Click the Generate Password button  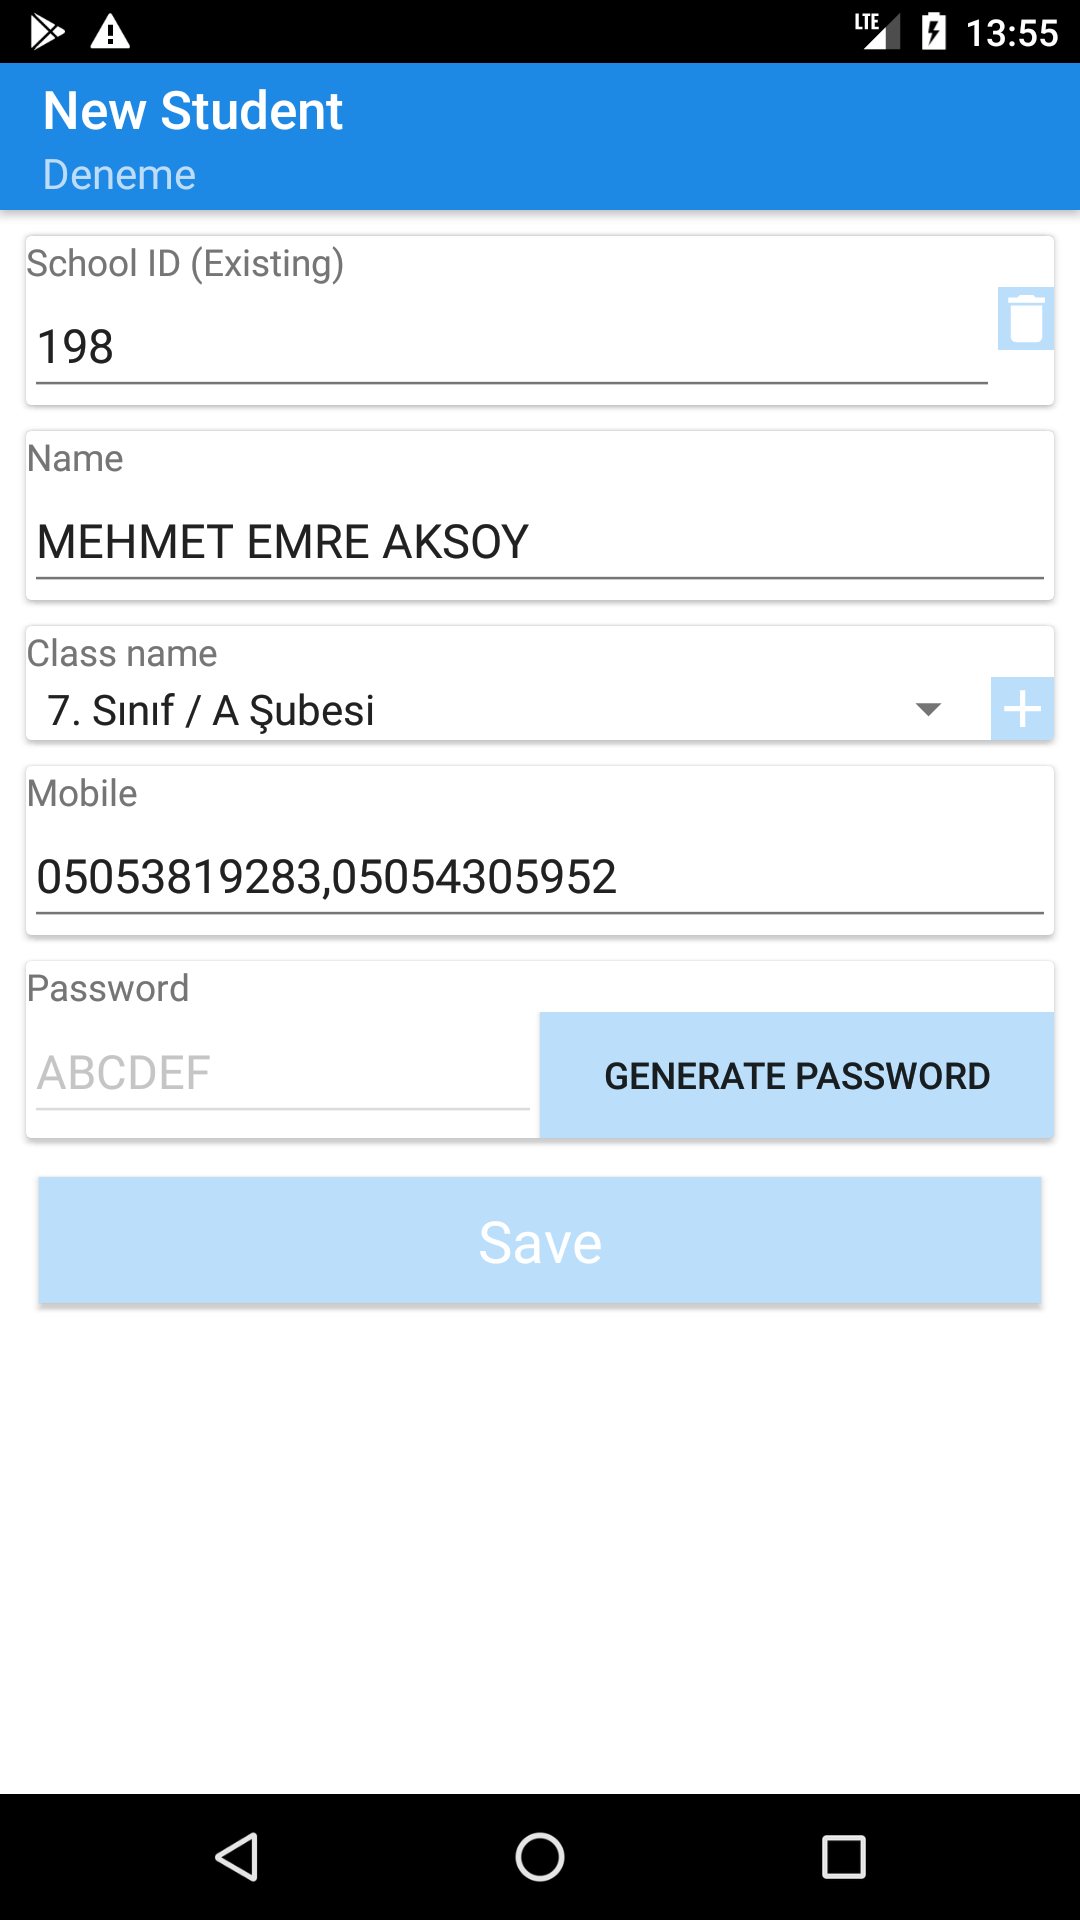pyautogui.click(x=796, y=1075)
